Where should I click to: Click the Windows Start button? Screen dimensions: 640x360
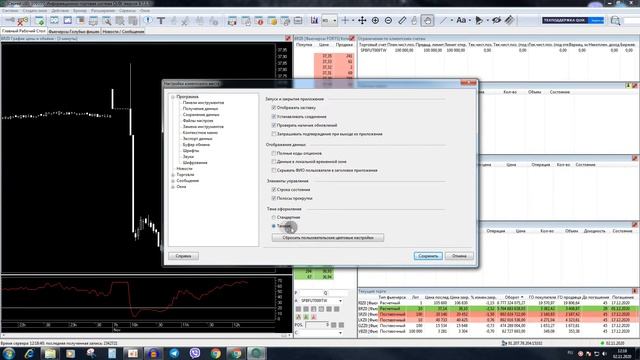9,353
